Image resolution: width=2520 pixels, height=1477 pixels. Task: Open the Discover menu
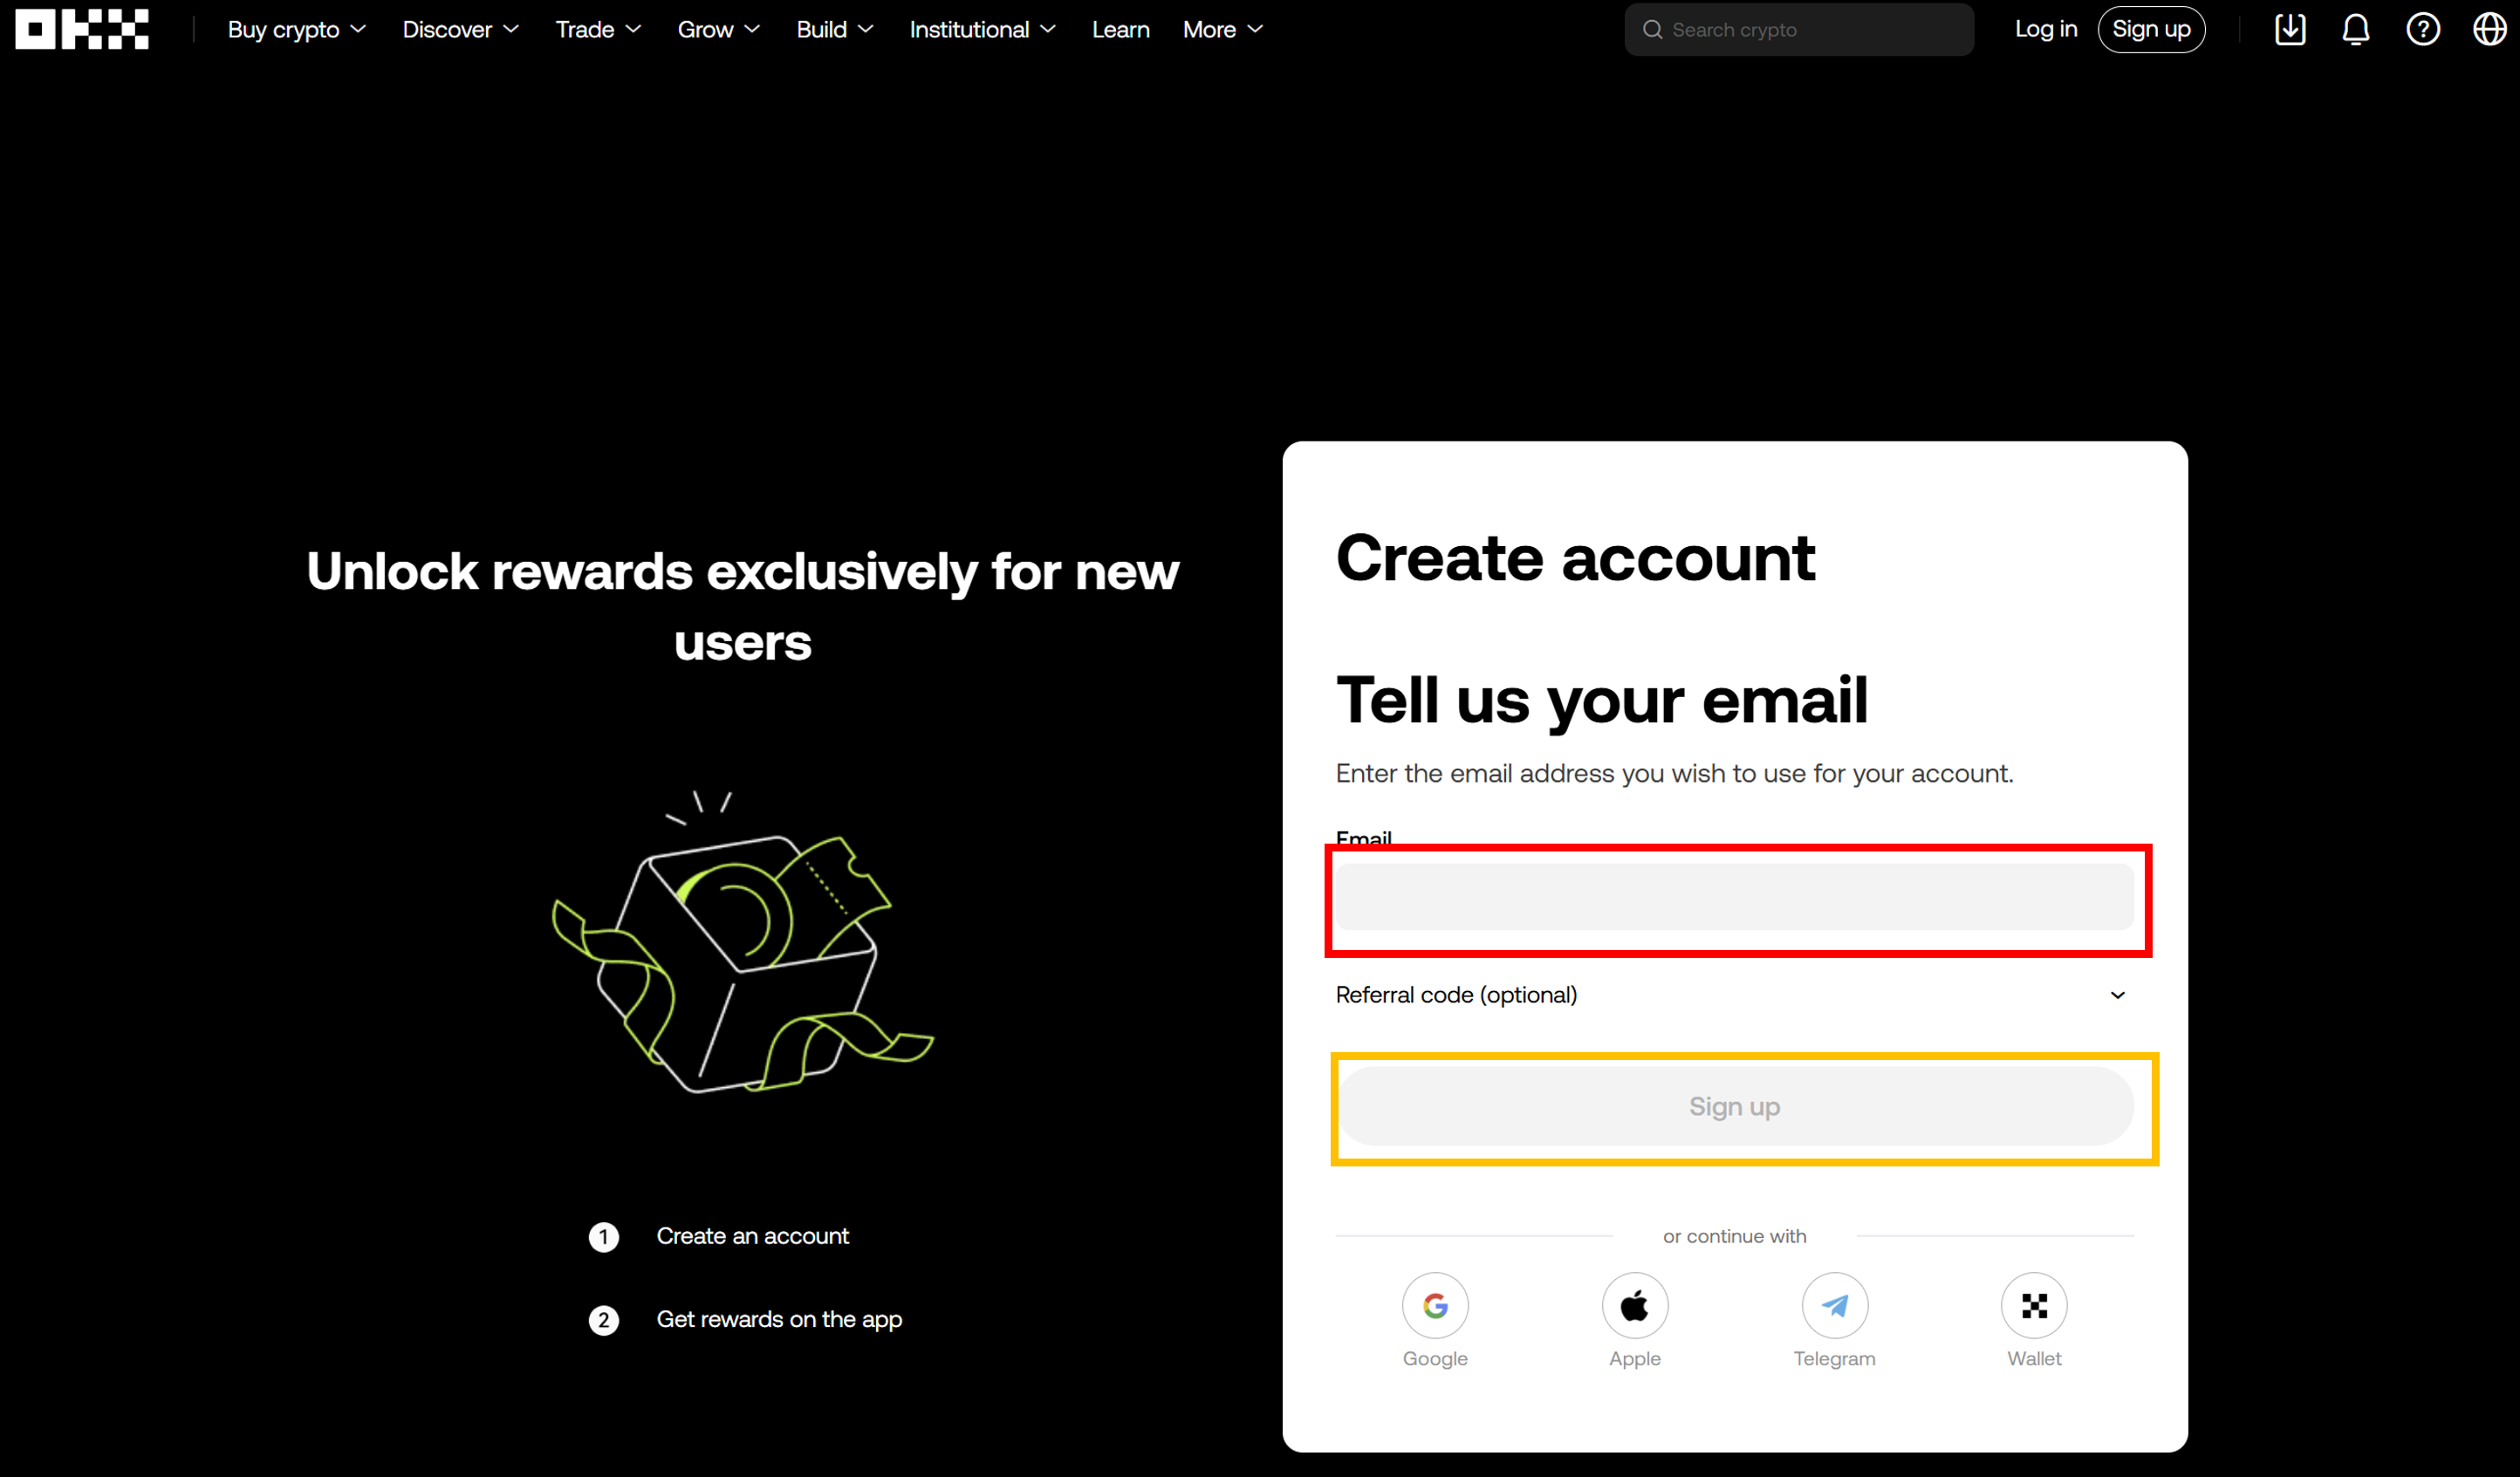pyautogui.click(x=460, y=30)
